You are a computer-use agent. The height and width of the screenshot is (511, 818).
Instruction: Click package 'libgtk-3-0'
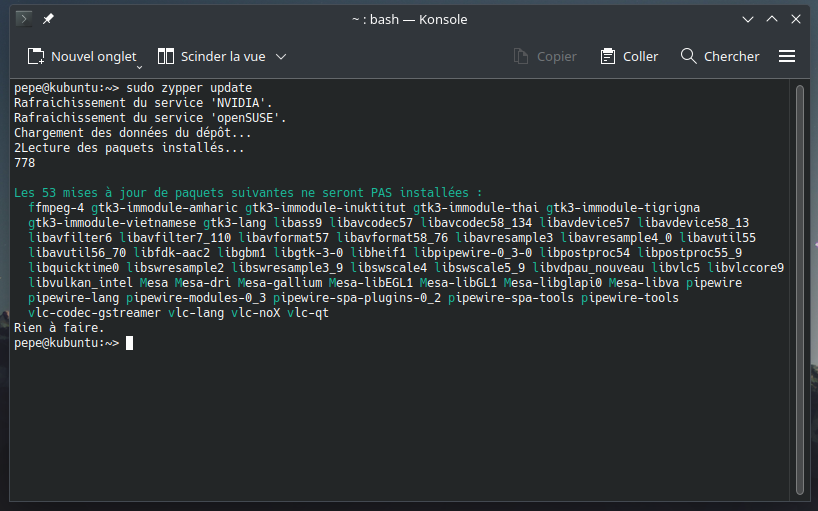pos(308,253)
